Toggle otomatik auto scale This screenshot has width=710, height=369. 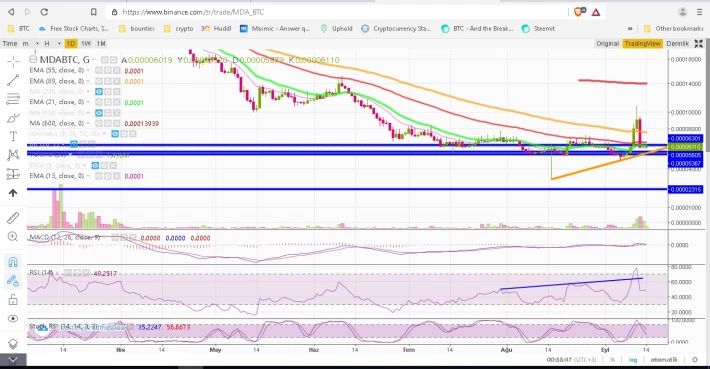coord(664,359)
